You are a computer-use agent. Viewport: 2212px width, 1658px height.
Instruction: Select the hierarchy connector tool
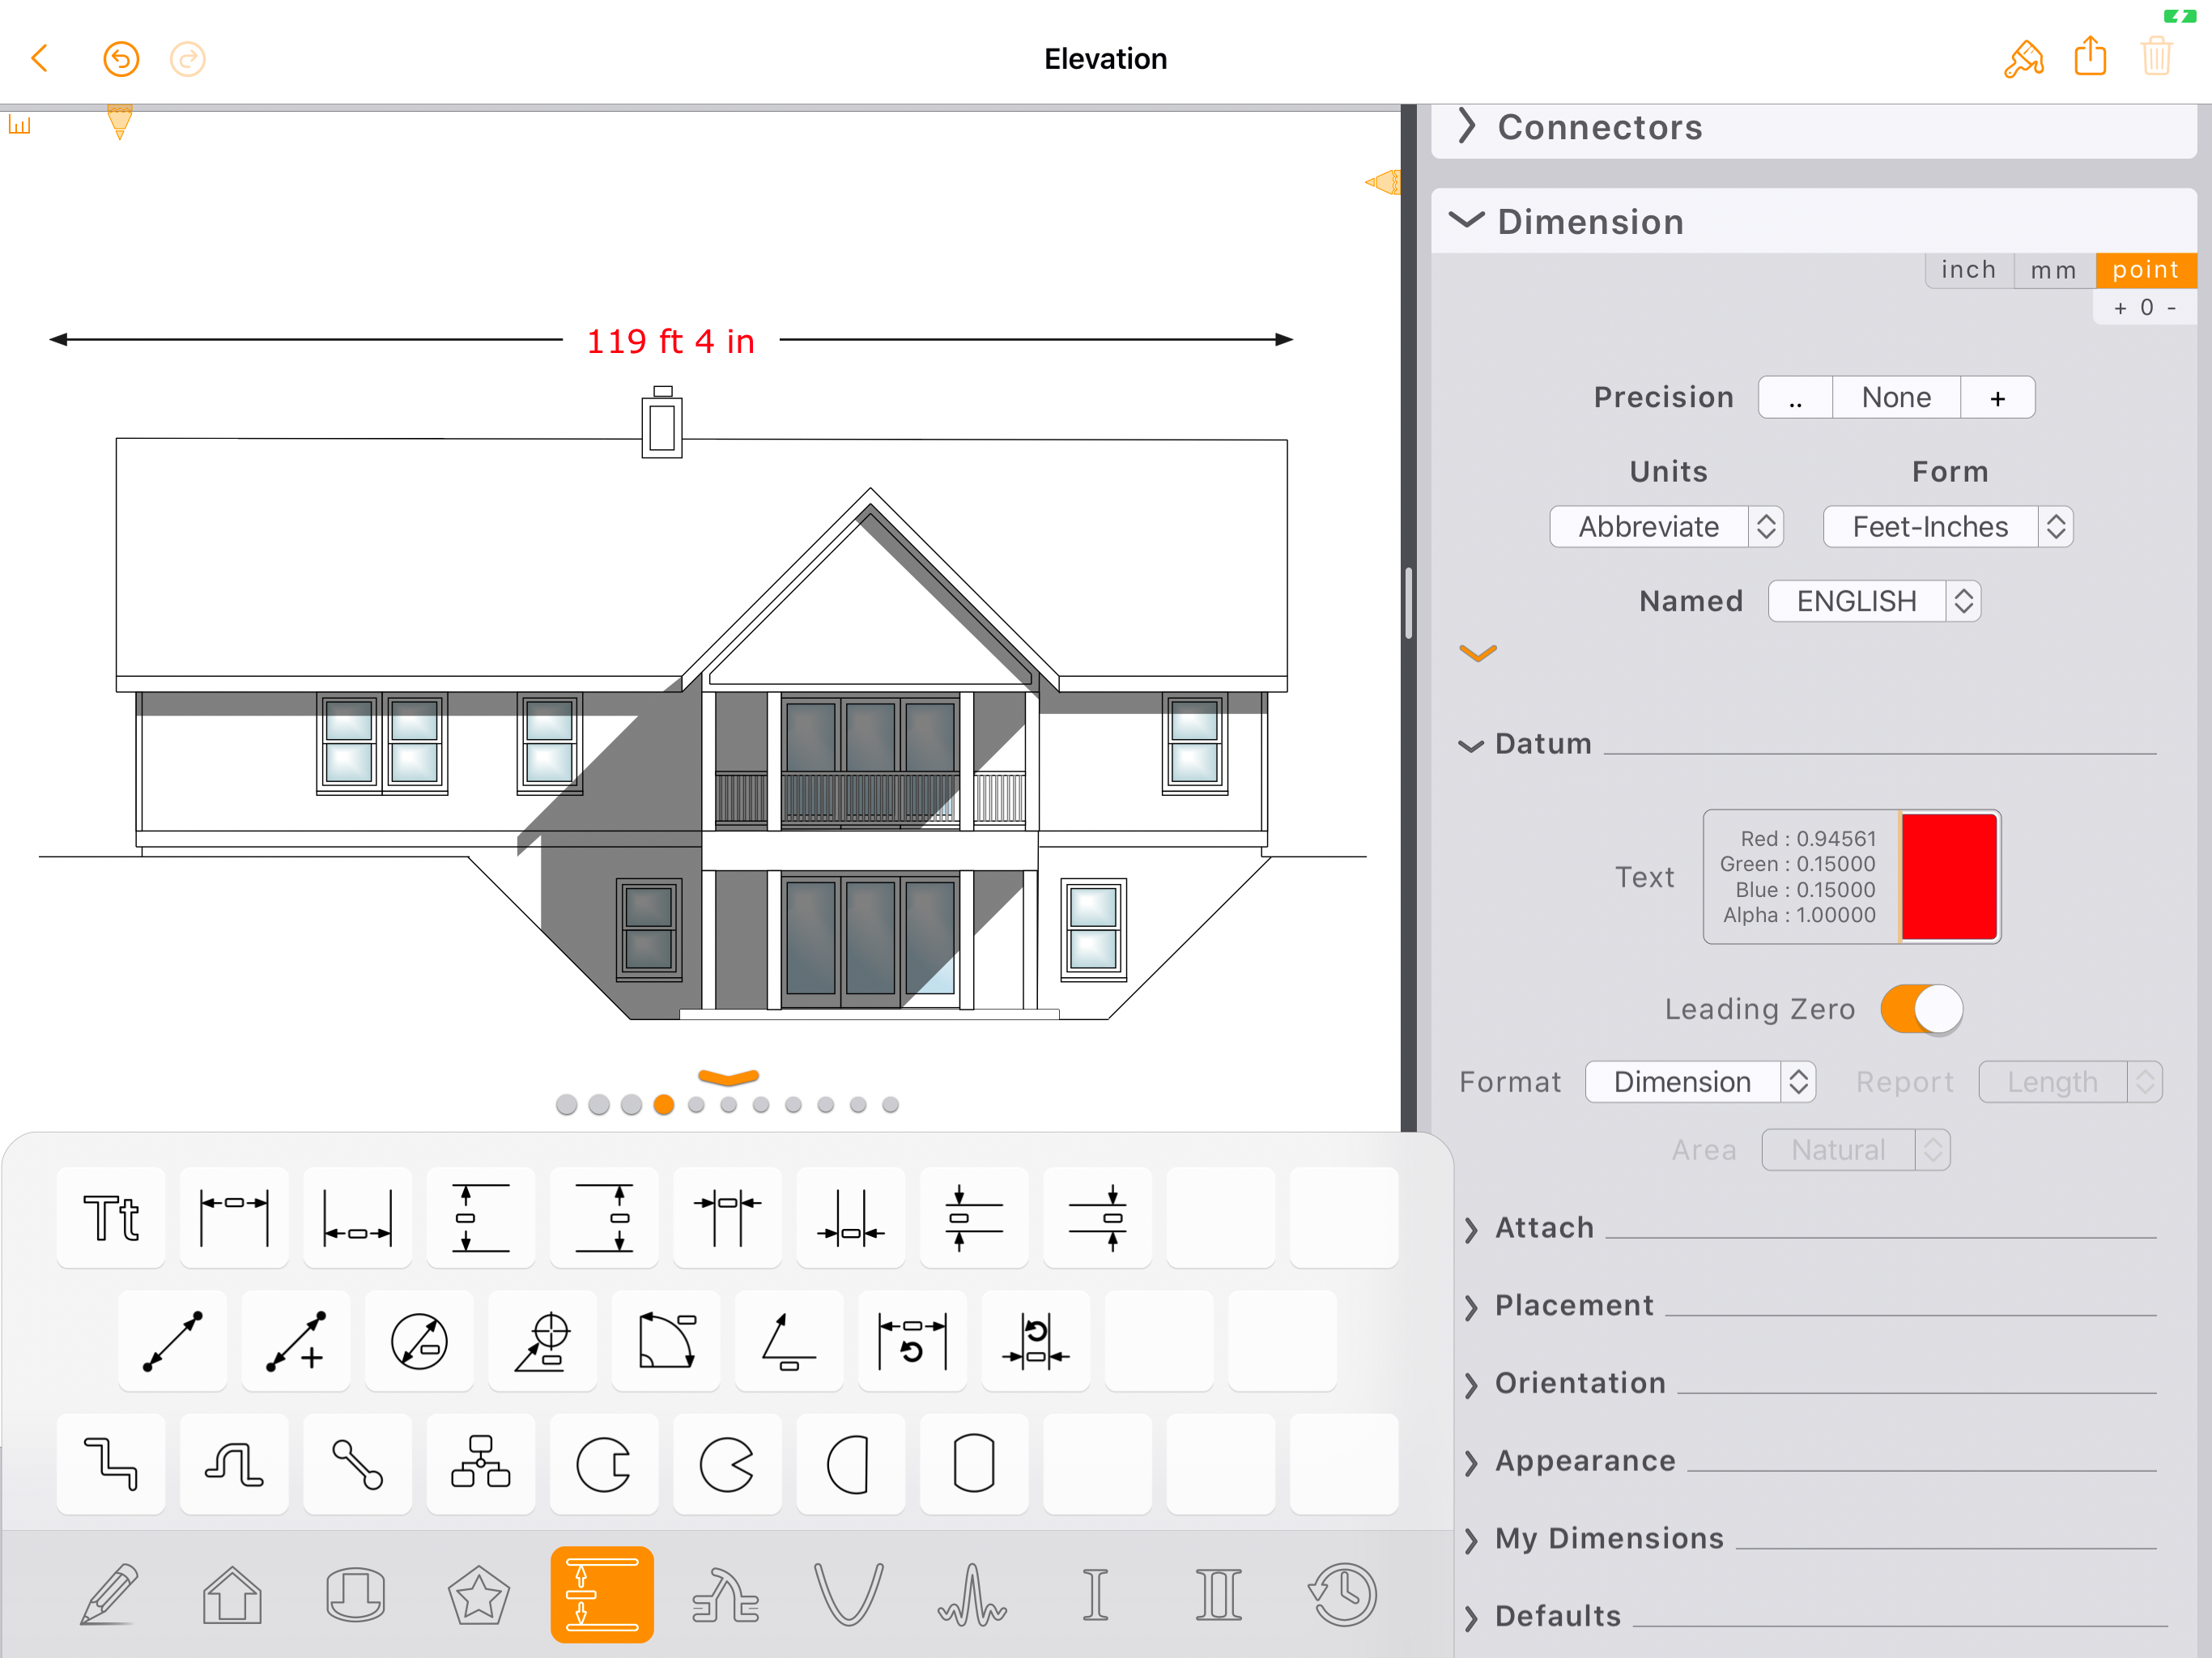[480, 1463]
